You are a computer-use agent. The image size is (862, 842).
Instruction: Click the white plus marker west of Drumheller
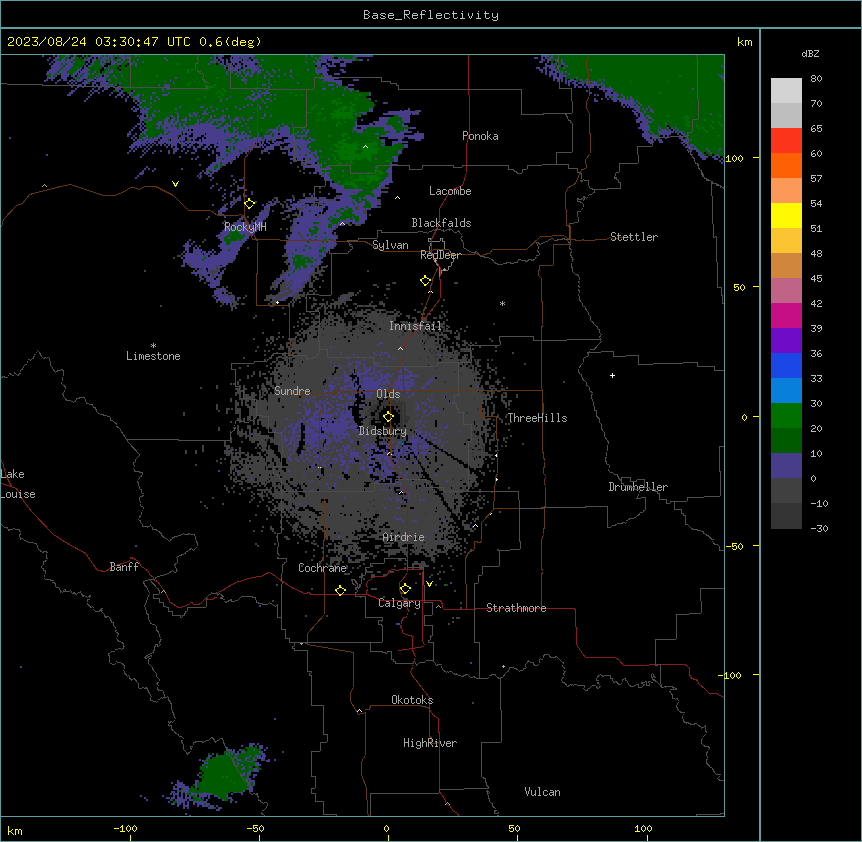pyautogui.click(x=612, y=375)
